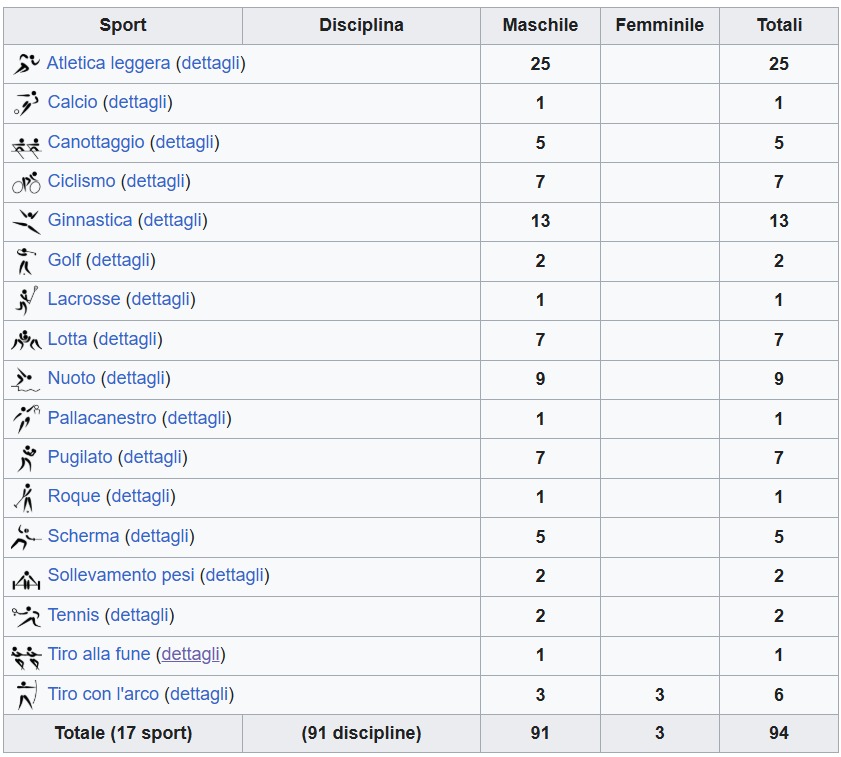Click the Maschile column header
Screen dimensions: 841x757
[540, 25]
